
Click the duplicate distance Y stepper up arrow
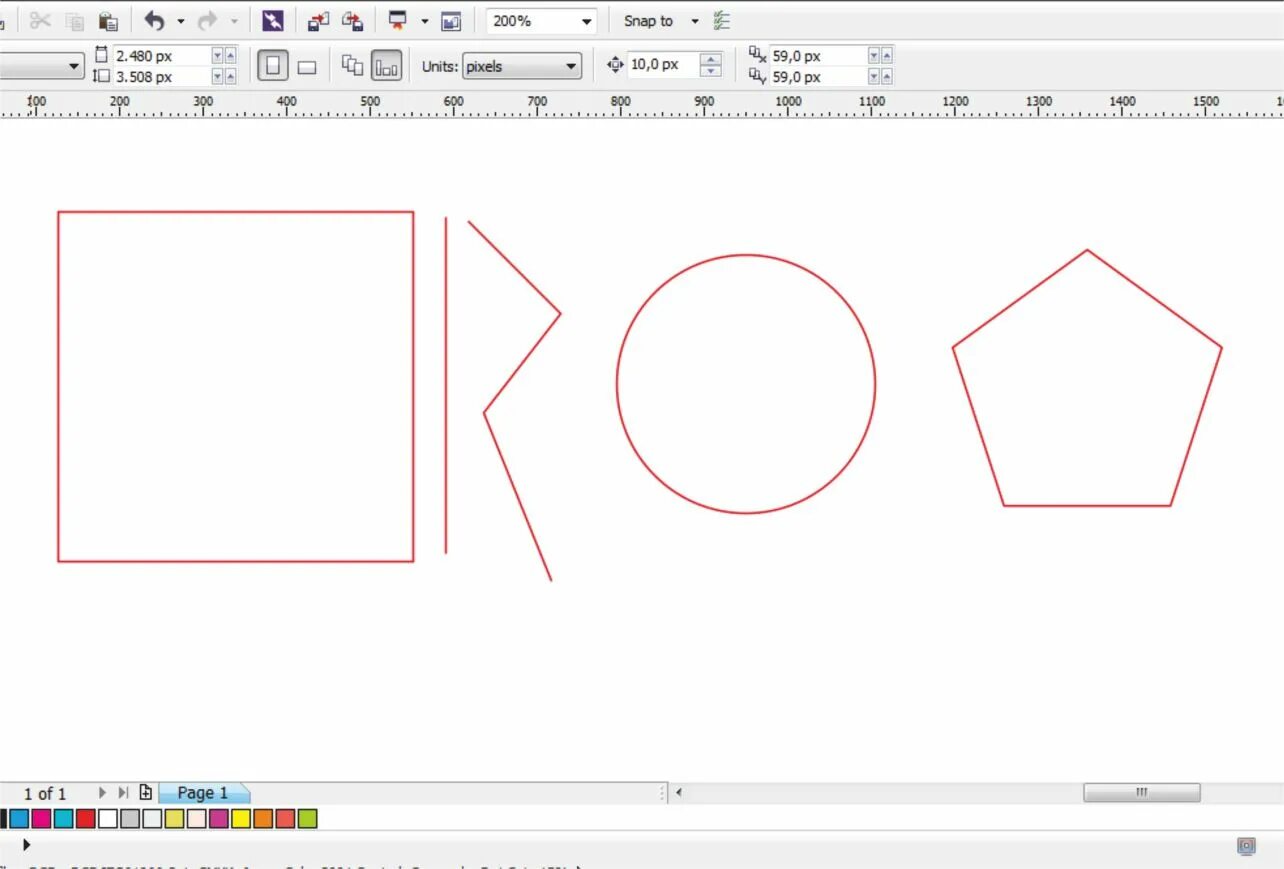click(x=887, y=77)
